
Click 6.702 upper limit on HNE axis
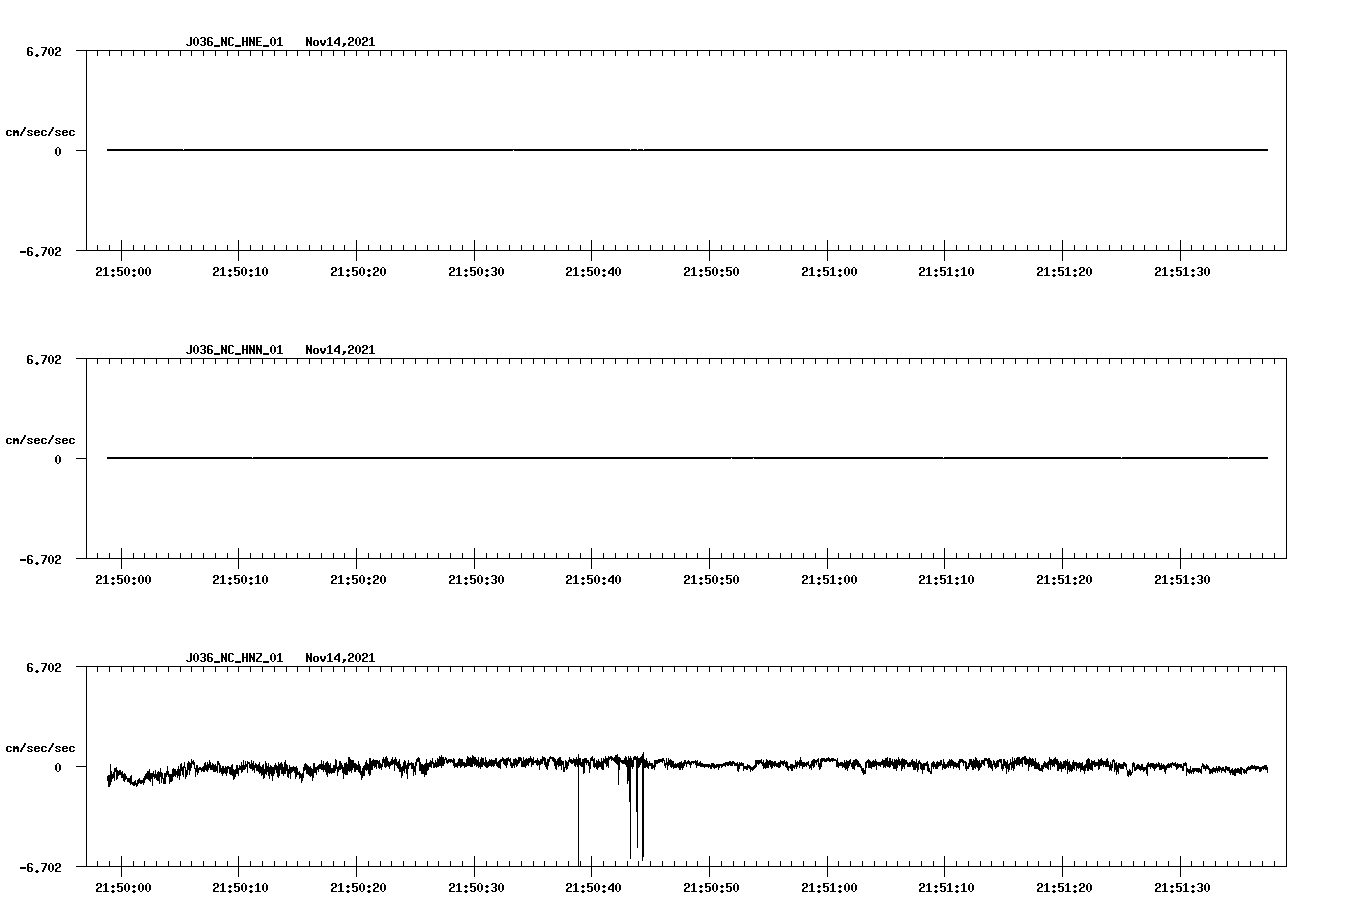(x=44, y=51)
